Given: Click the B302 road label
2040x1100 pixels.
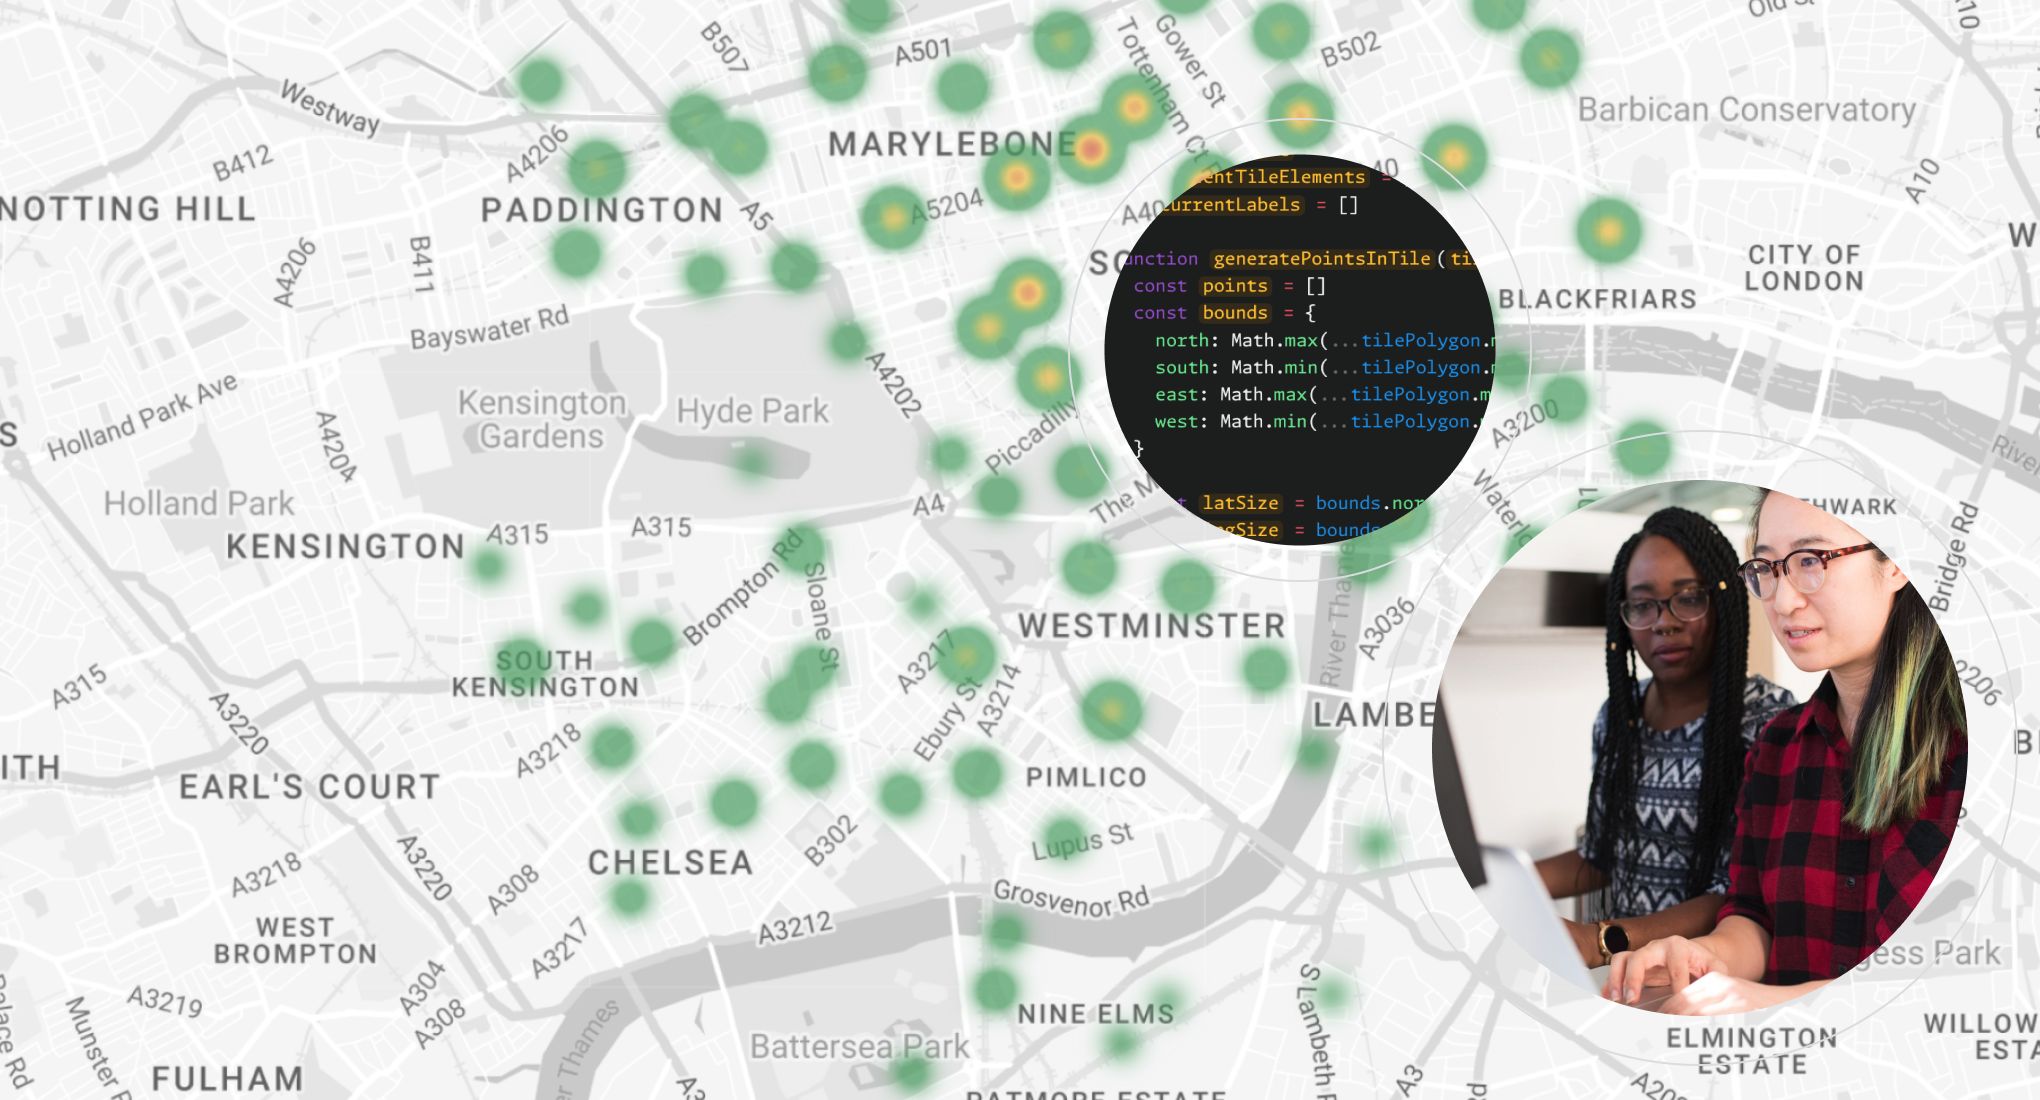Looking at the screenshot, I should 831,840.
